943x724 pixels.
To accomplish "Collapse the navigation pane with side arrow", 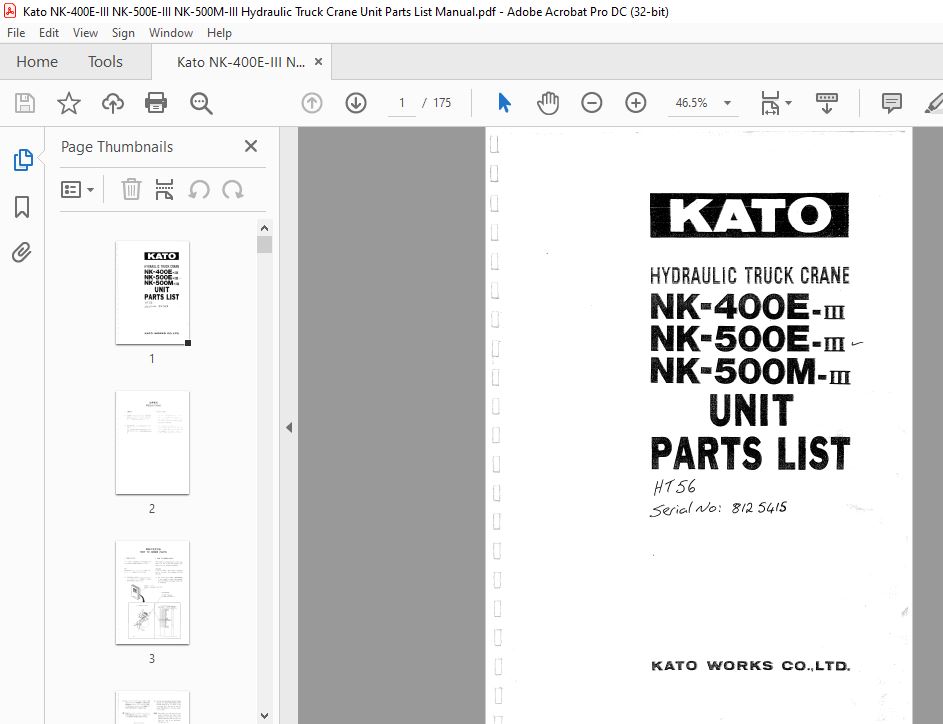I will pyautogui.click(x=289, y=428).
